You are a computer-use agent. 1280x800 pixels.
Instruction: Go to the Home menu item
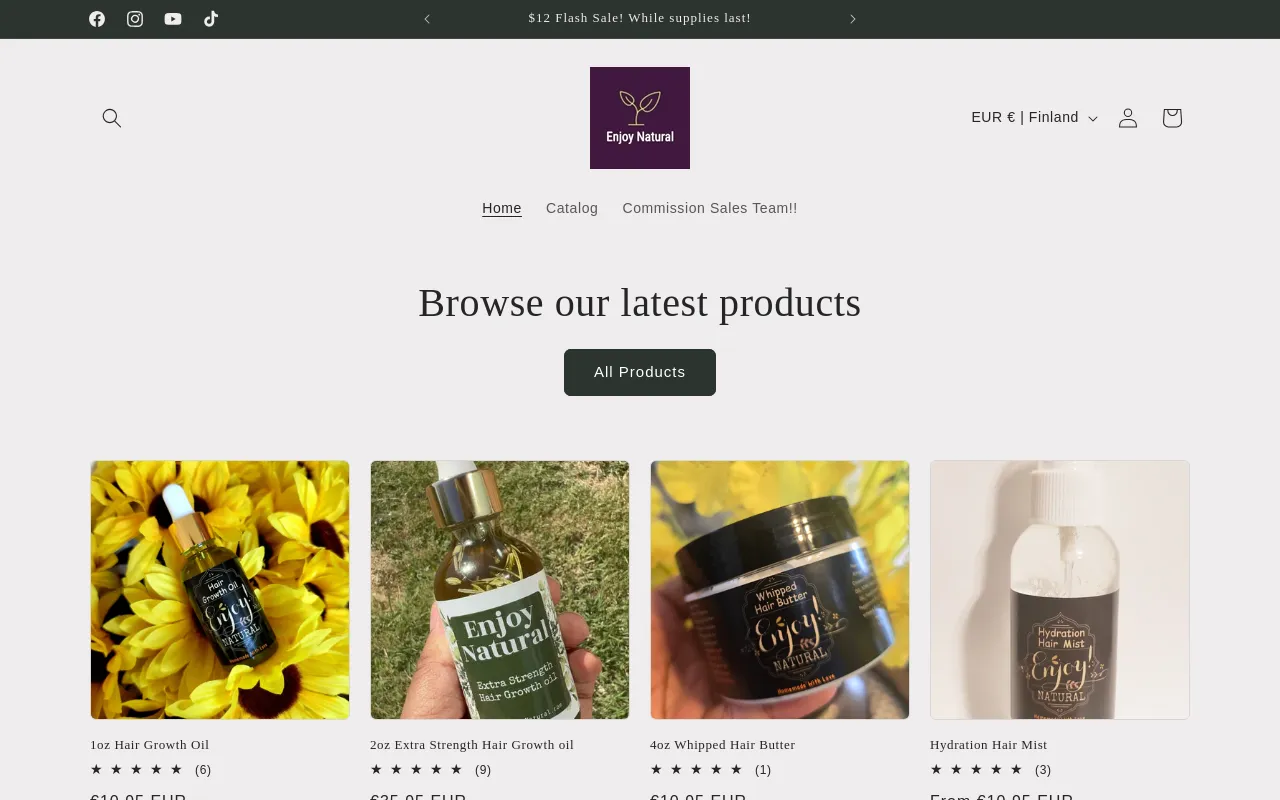(x=502, y=208)
